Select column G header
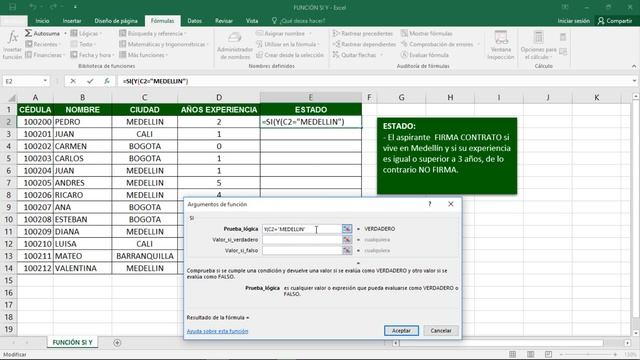Image resolution: width=640 pixels, height=360 pixels. 402,97
